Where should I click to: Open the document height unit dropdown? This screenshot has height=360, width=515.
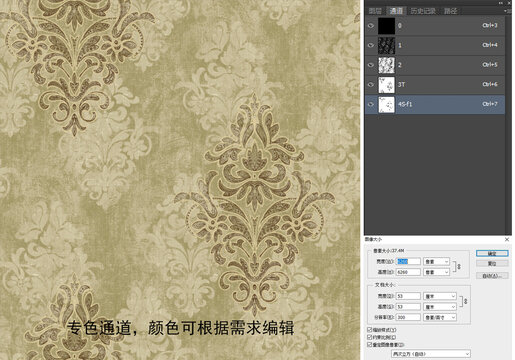pyautogui.click(x=440, y=307)
